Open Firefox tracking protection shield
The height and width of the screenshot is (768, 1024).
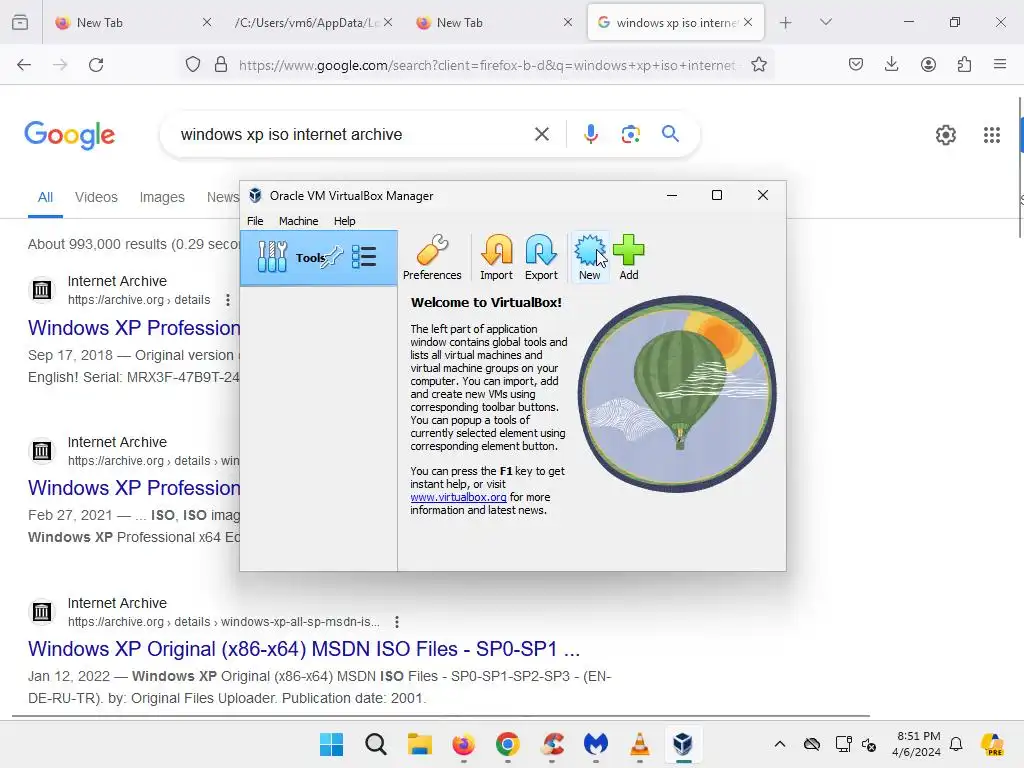[x=193, y=65]
